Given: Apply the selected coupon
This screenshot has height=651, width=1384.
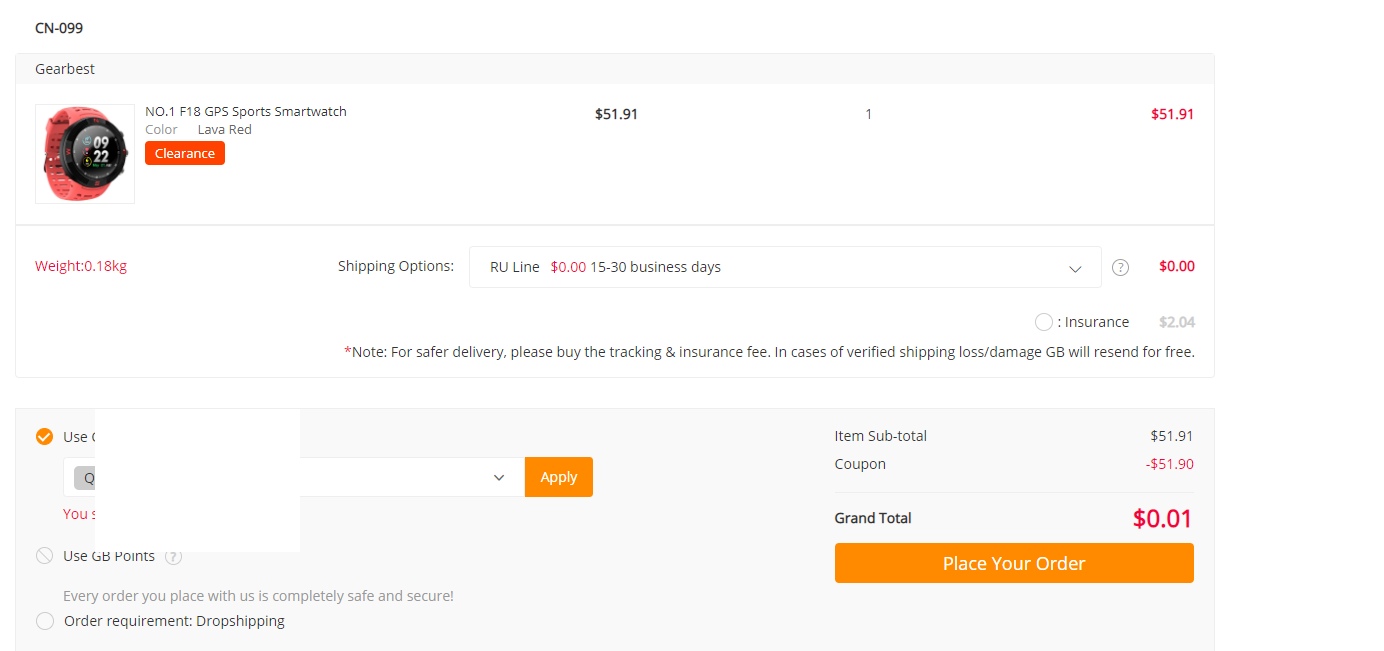Looking at the screenshot, I should (x=559, y=477).
